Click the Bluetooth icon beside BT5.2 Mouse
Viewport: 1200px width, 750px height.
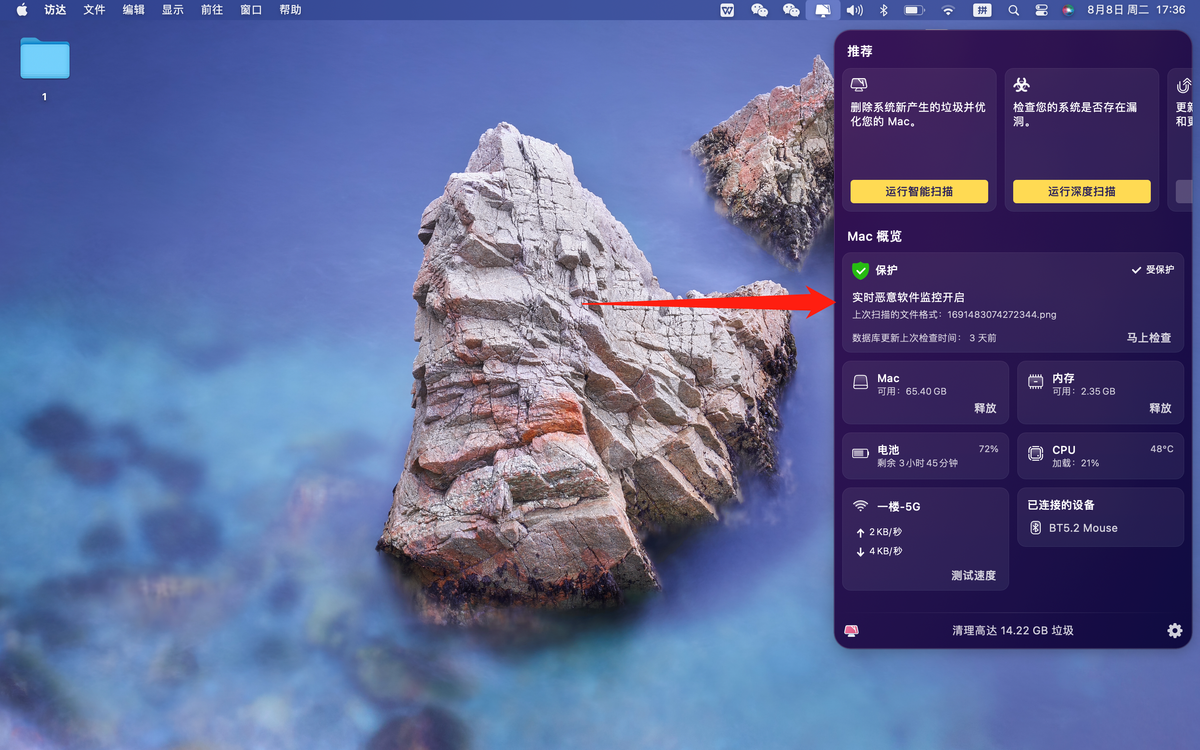tap(1036, 528)
